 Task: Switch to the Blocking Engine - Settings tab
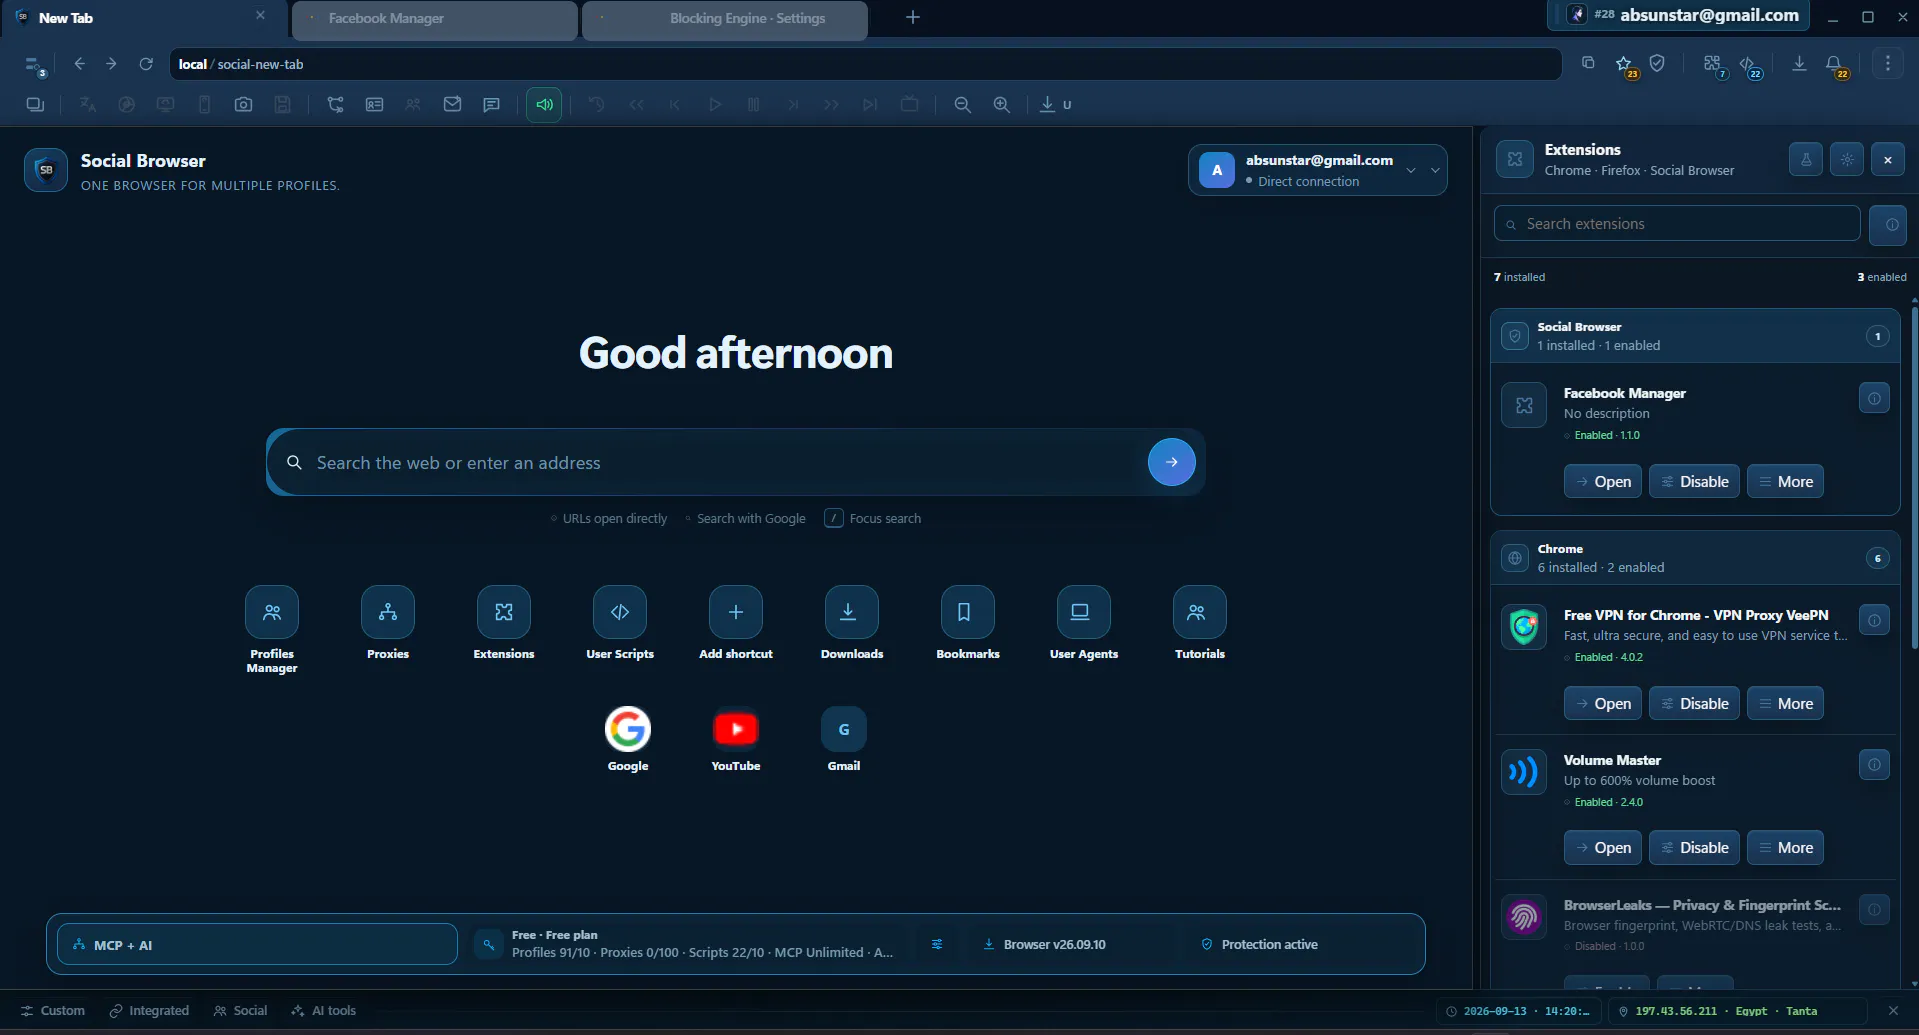pos(725,19)
